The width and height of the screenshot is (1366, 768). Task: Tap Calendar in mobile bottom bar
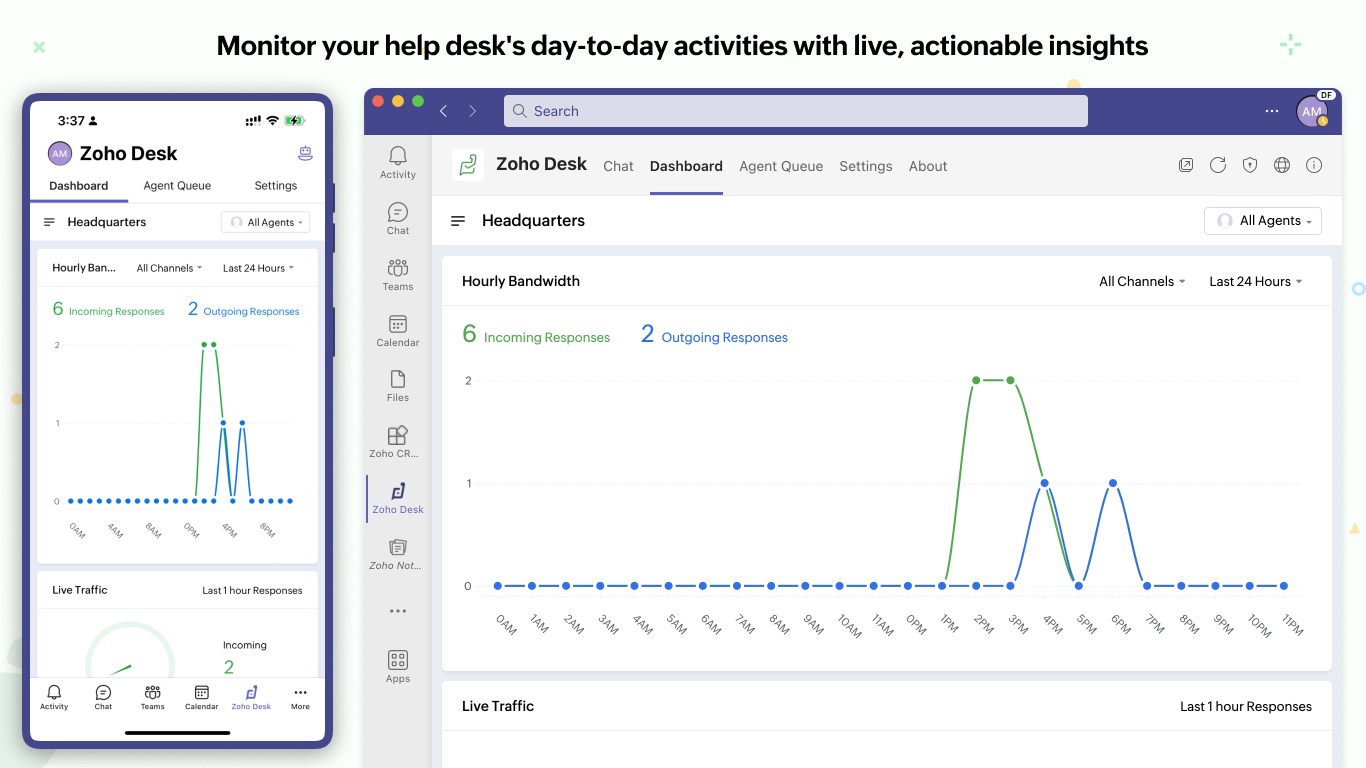coord(201,697)
